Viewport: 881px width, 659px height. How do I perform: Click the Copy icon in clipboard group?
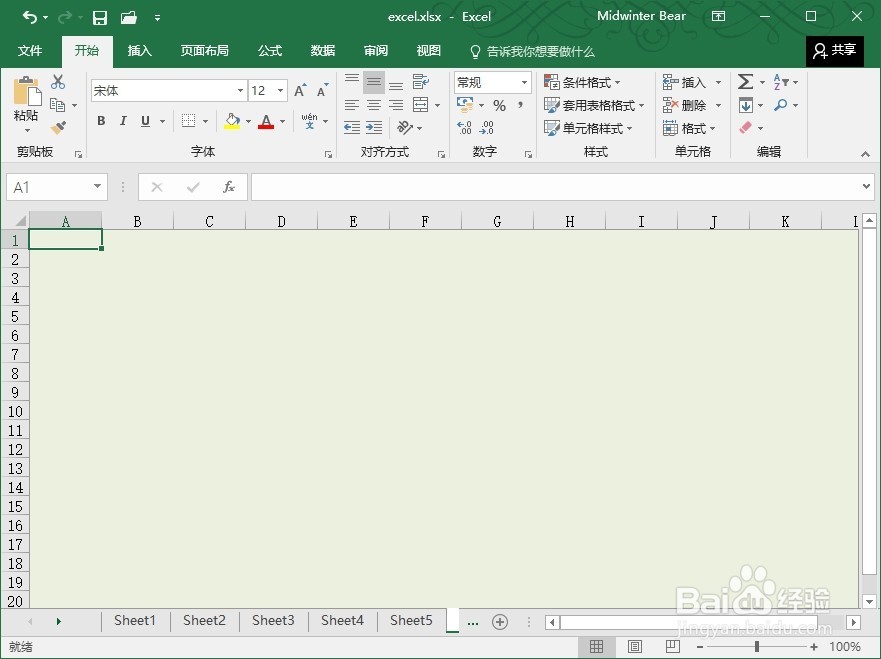click(x=57, y=105)
